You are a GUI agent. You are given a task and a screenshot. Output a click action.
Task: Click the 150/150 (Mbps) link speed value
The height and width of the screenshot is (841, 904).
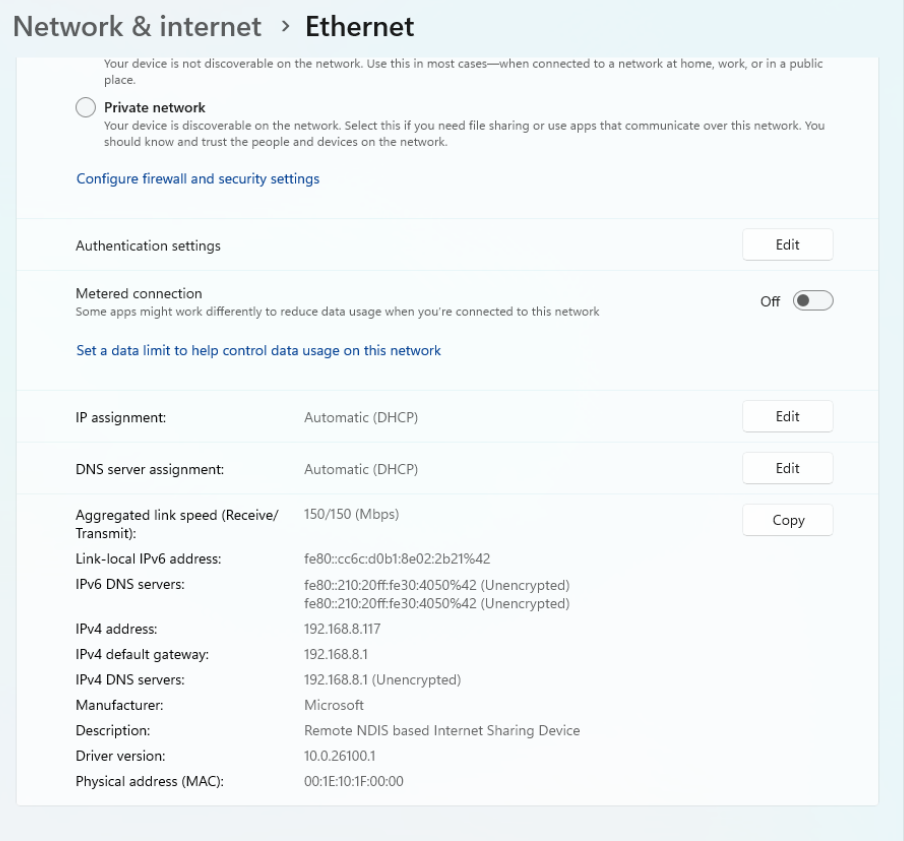pos(351,514)
